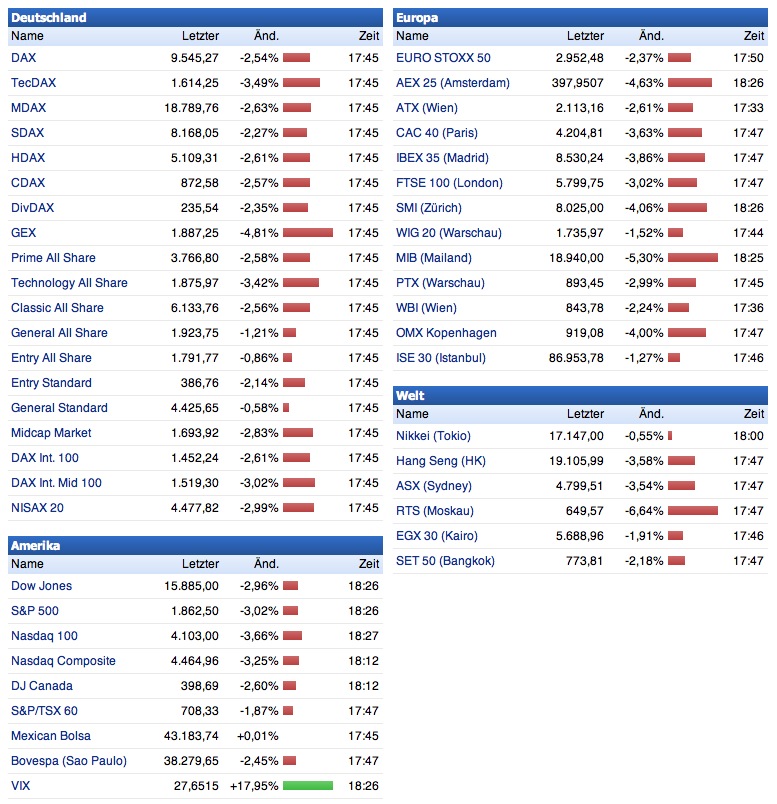Click the red RTS (Moskau) change bar
The height and width of the screenshot is (804, 777).
693,511
